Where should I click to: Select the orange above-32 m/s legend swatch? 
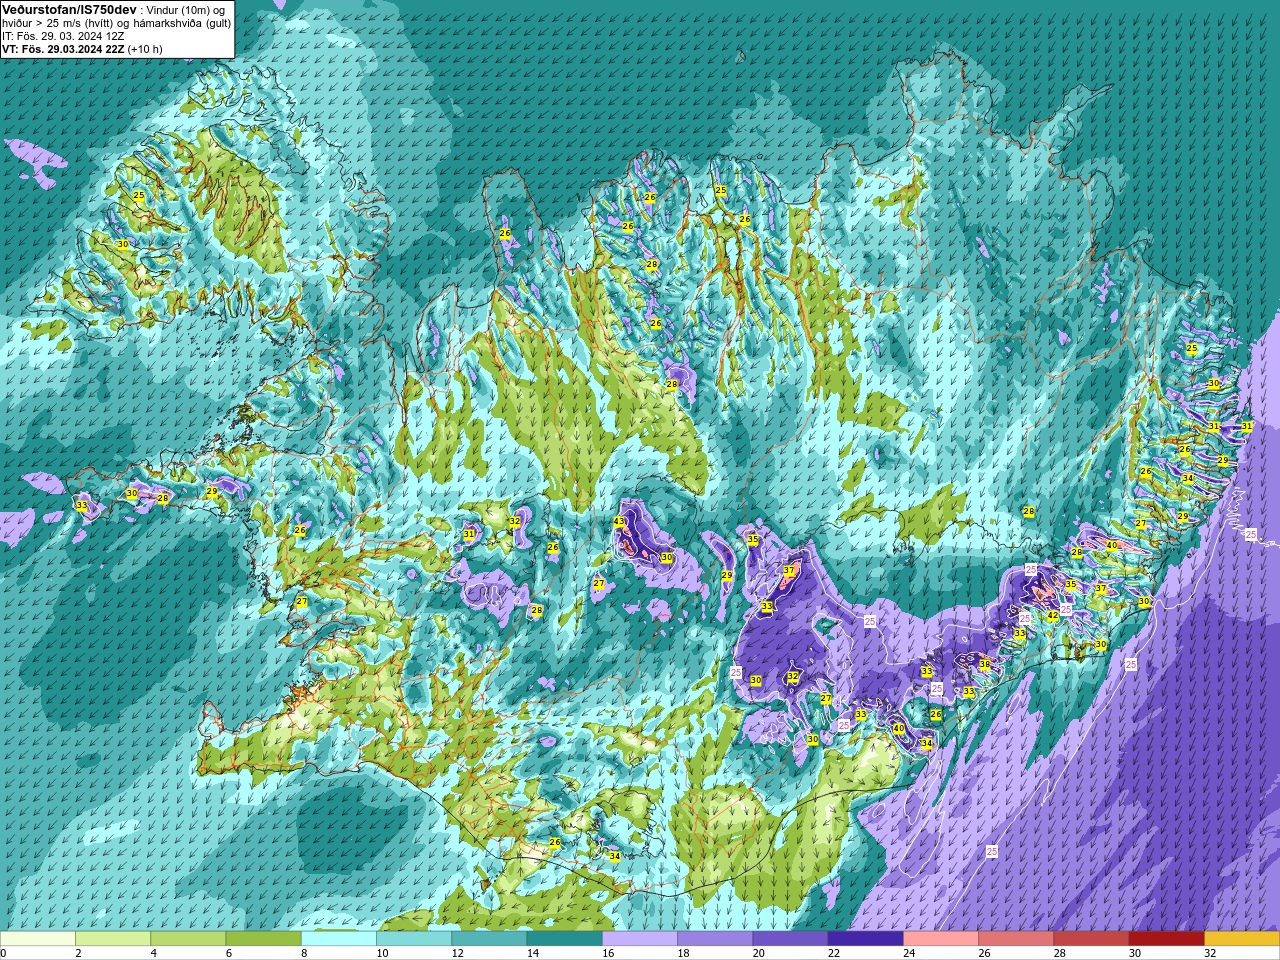(x=1242, y=939)
